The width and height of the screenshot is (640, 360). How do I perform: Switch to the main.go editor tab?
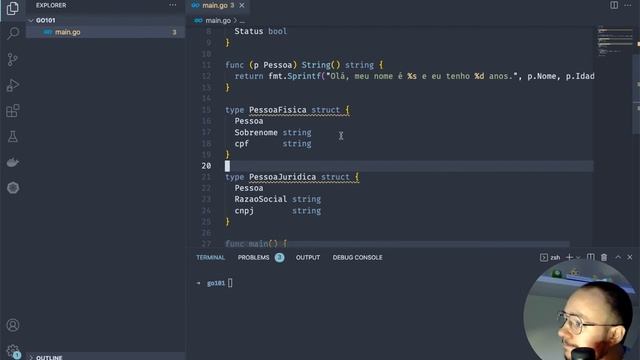218,5
